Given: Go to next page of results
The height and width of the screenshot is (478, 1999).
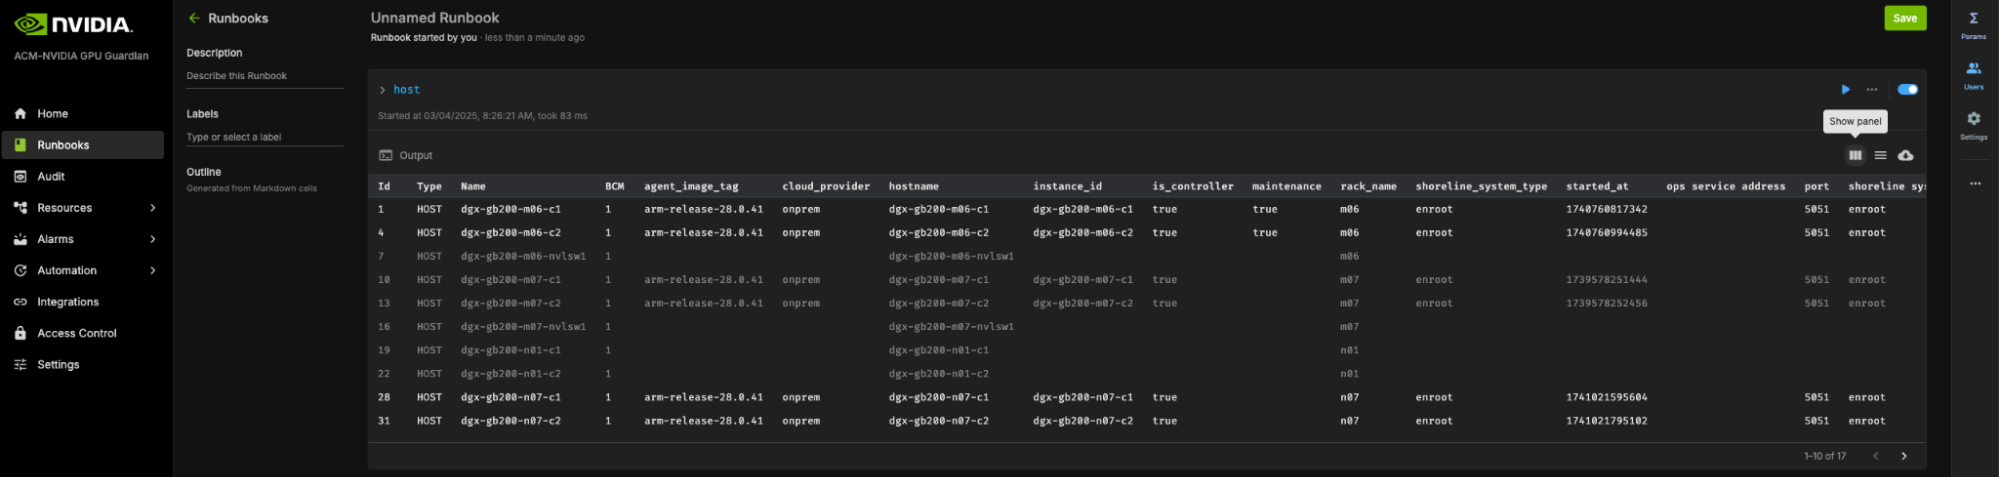Looking at the screenshot, I should pos(1903,456).
